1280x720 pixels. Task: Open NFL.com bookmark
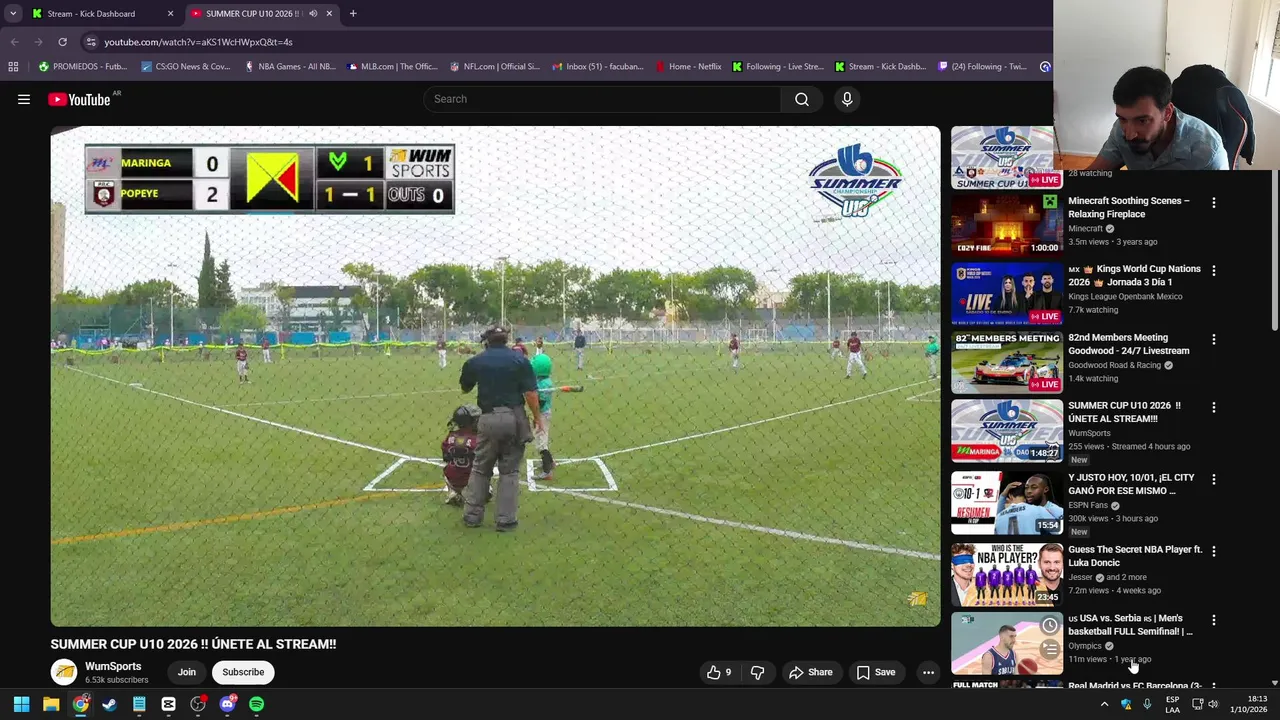pos(495,67)
